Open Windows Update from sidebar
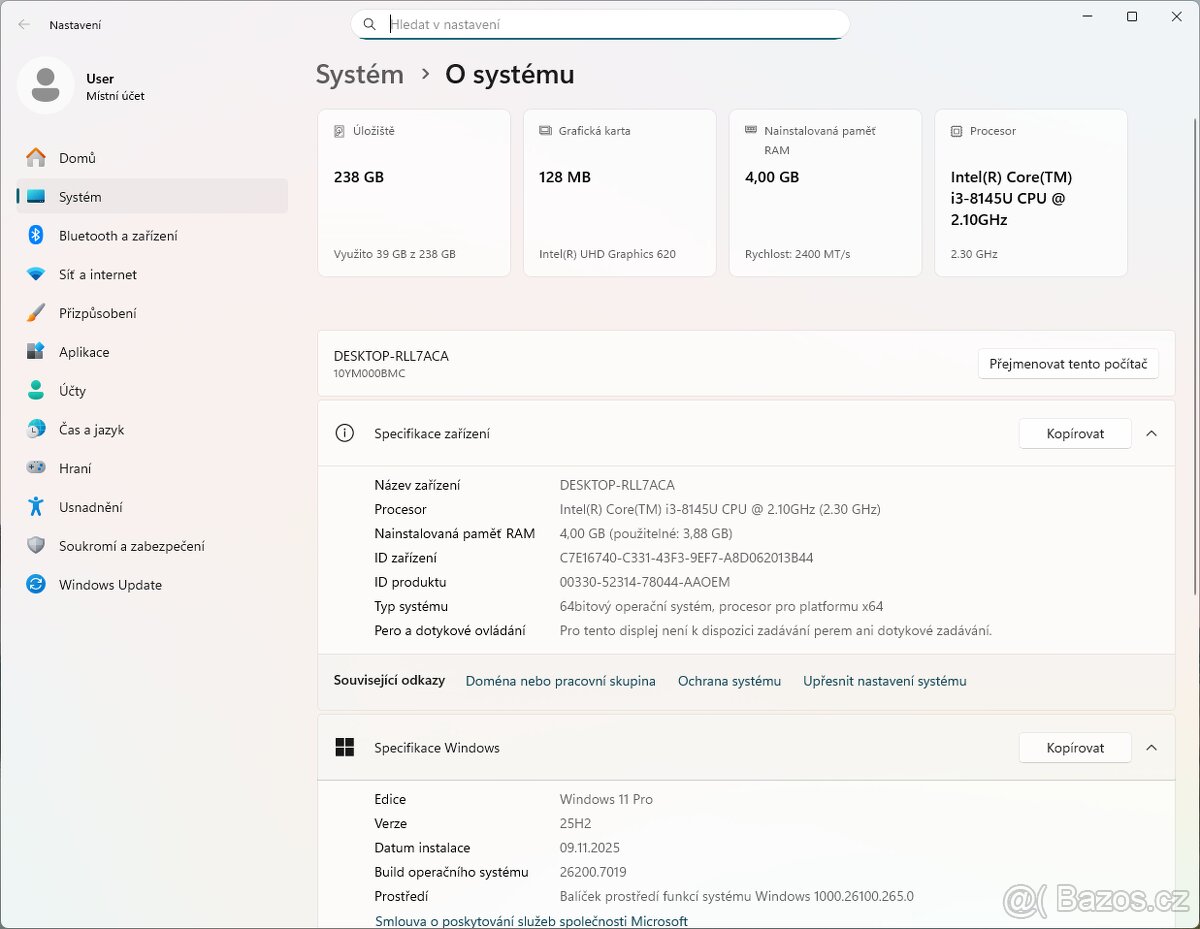Image resolution: width=1200 pixels, height=929 pixels. pos(105,585)
